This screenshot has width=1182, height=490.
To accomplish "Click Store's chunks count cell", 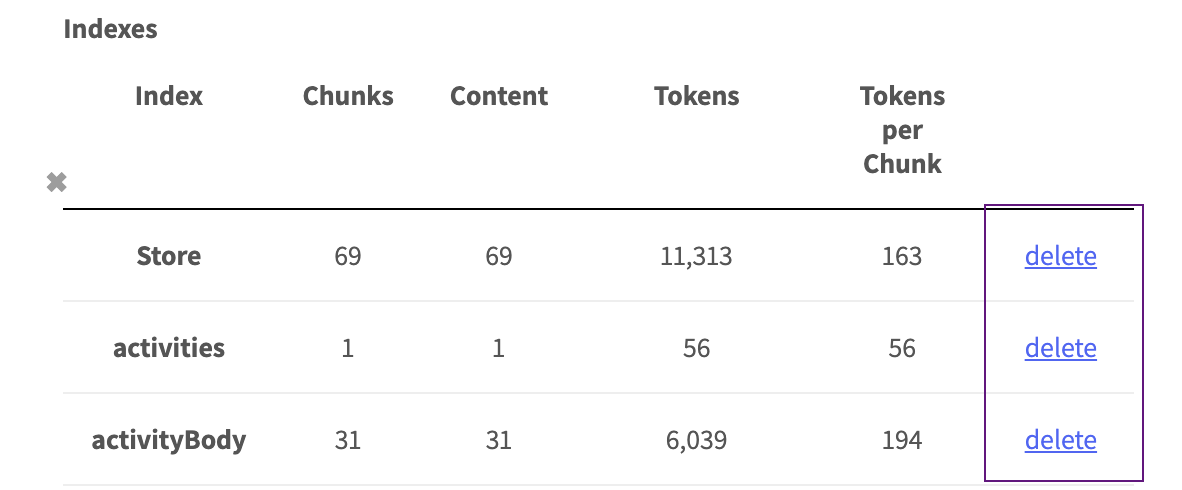I will [x=348, y=256].
